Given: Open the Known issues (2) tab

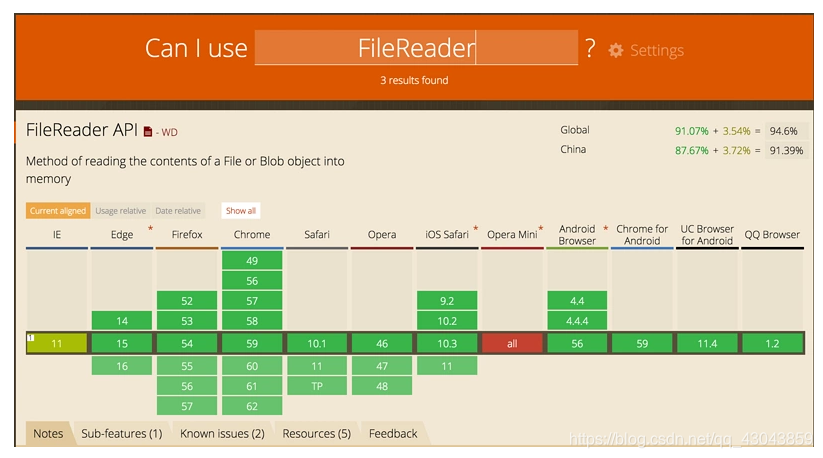Looking at the screenshot, I should pyautogui.click(x=222, y=434).
